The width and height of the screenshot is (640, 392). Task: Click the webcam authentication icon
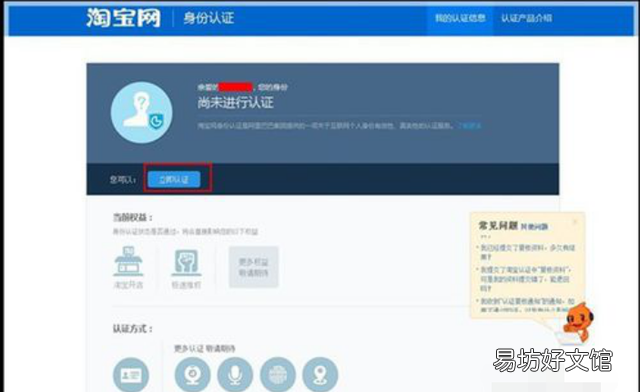(193, 374)
